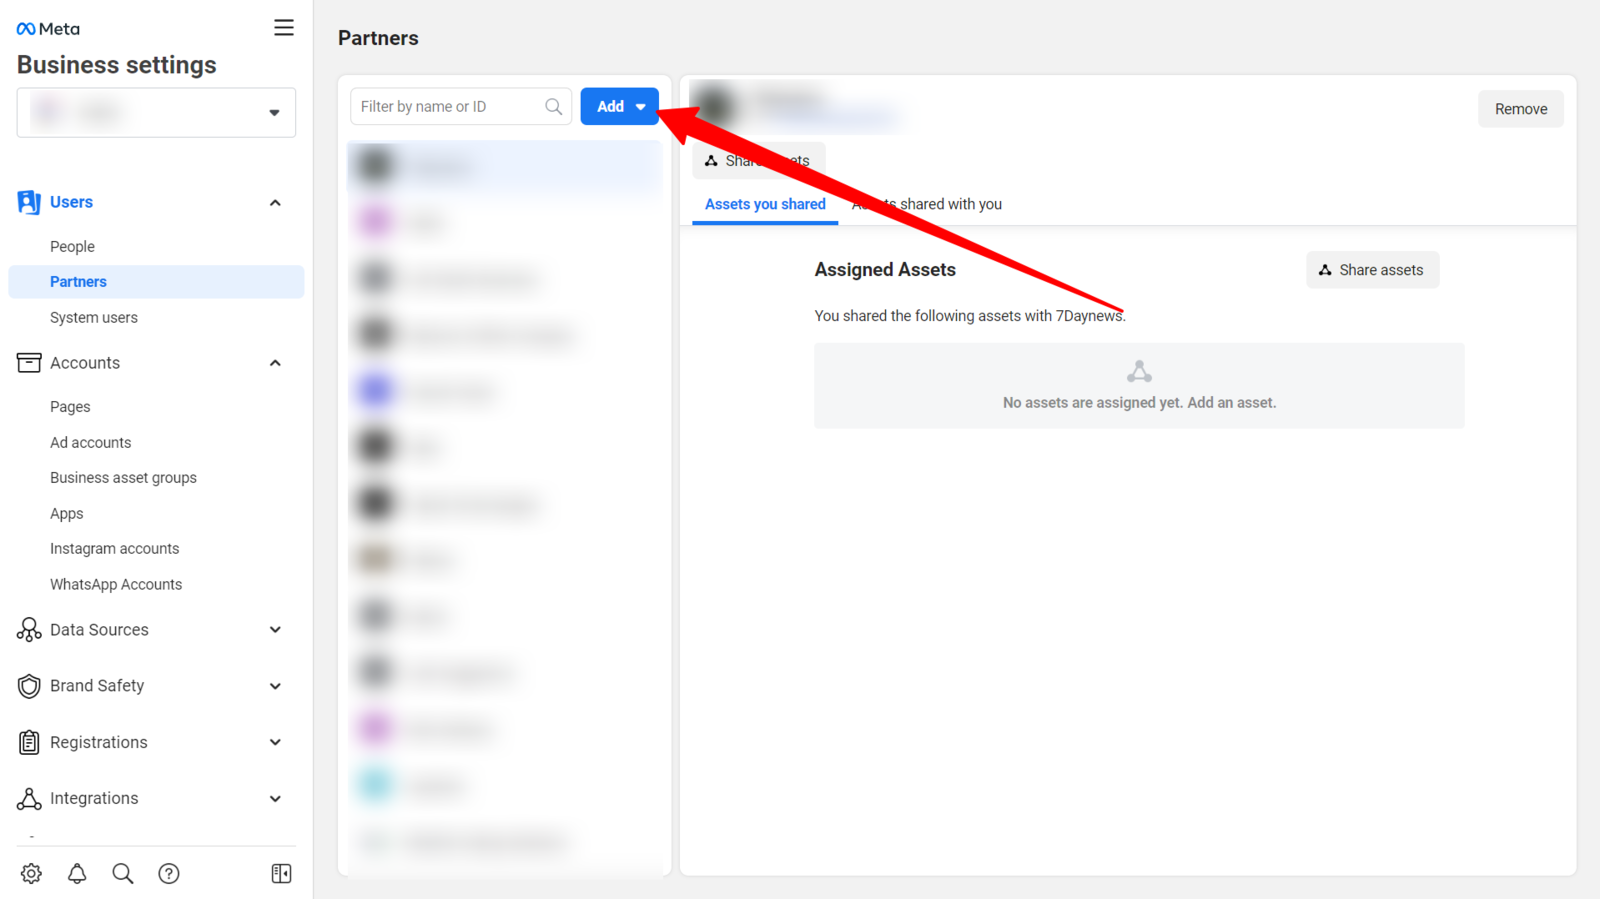Expand the Brand Safety section

(x=275, y=686)
